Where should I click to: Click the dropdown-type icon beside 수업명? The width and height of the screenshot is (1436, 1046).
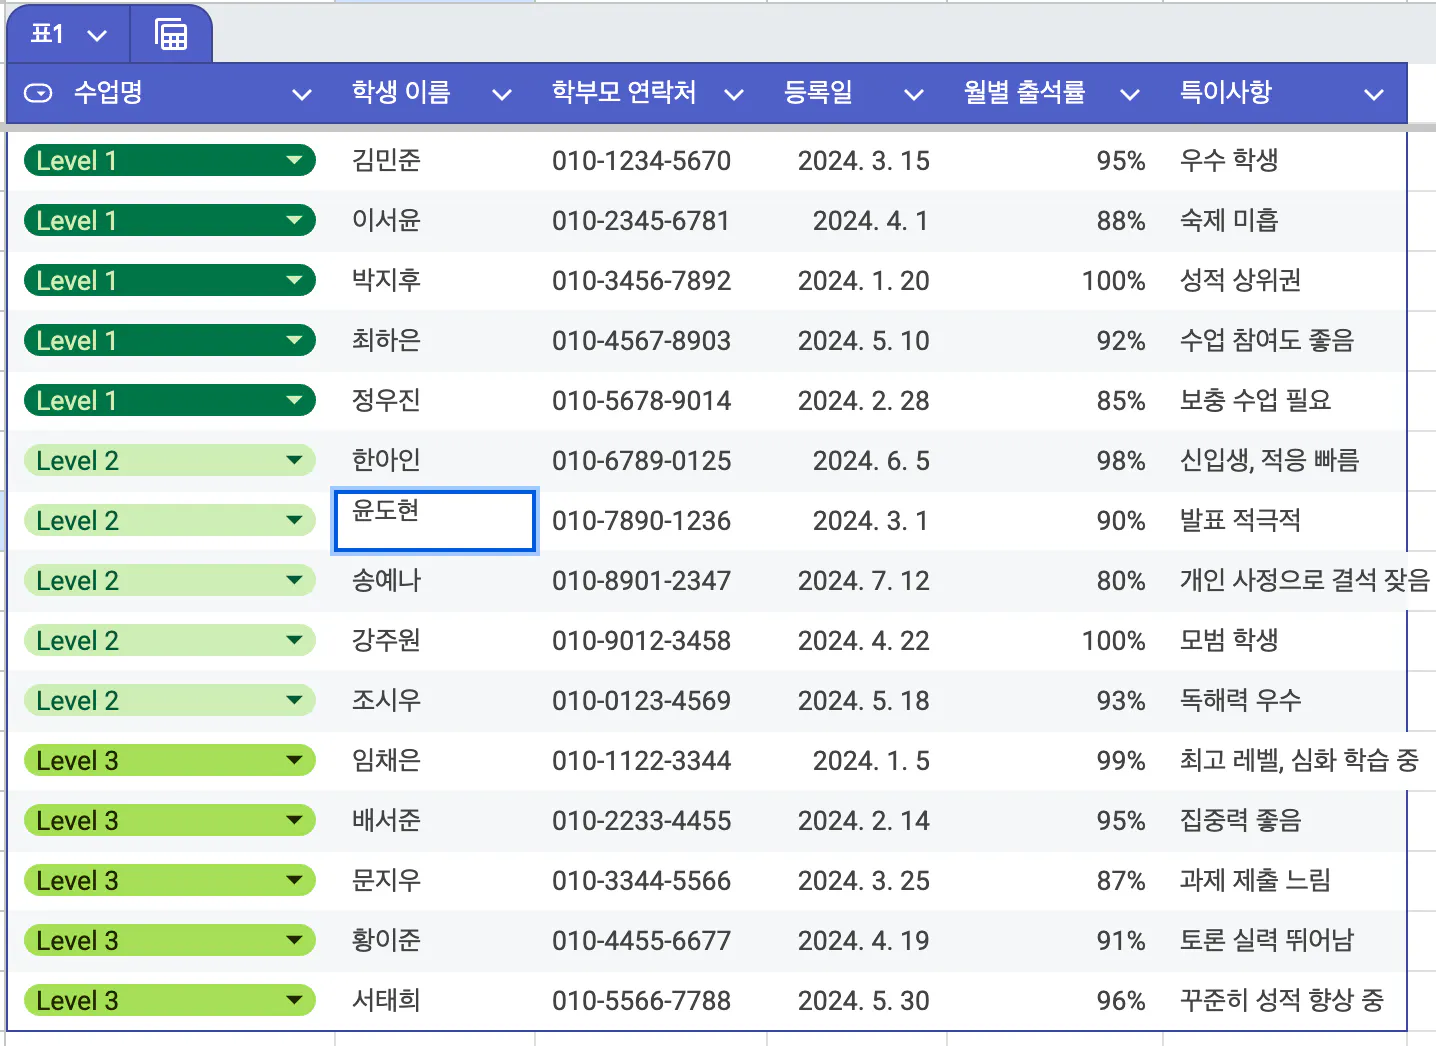[x=38, y=93]
